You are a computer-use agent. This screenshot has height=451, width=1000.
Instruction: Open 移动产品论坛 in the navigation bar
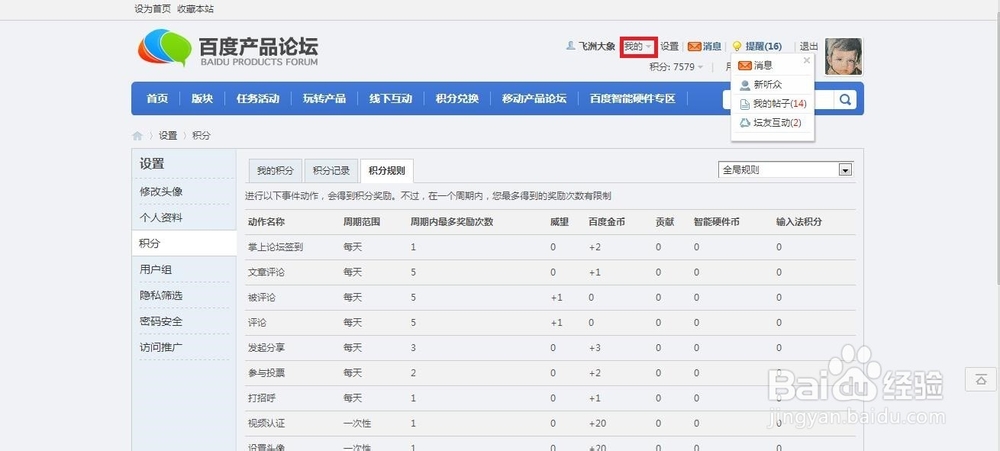tap(534, 99)
